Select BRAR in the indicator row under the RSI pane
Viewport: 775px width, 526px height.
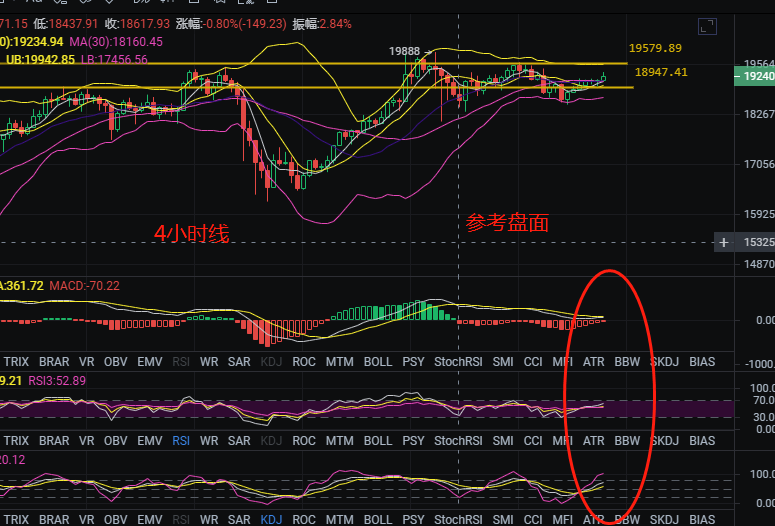[x=54, y=441]
